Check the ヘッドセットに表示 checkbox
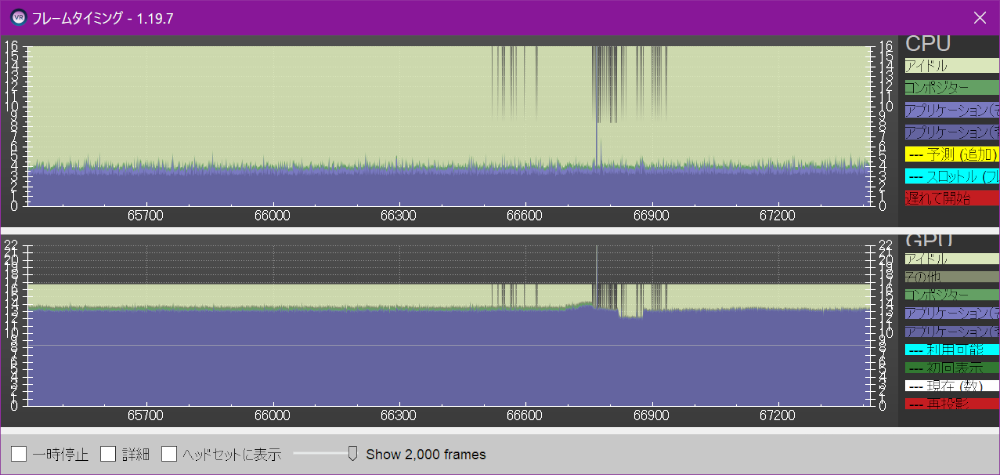The width and height of the screenshot is (1000, 475). 169,454
